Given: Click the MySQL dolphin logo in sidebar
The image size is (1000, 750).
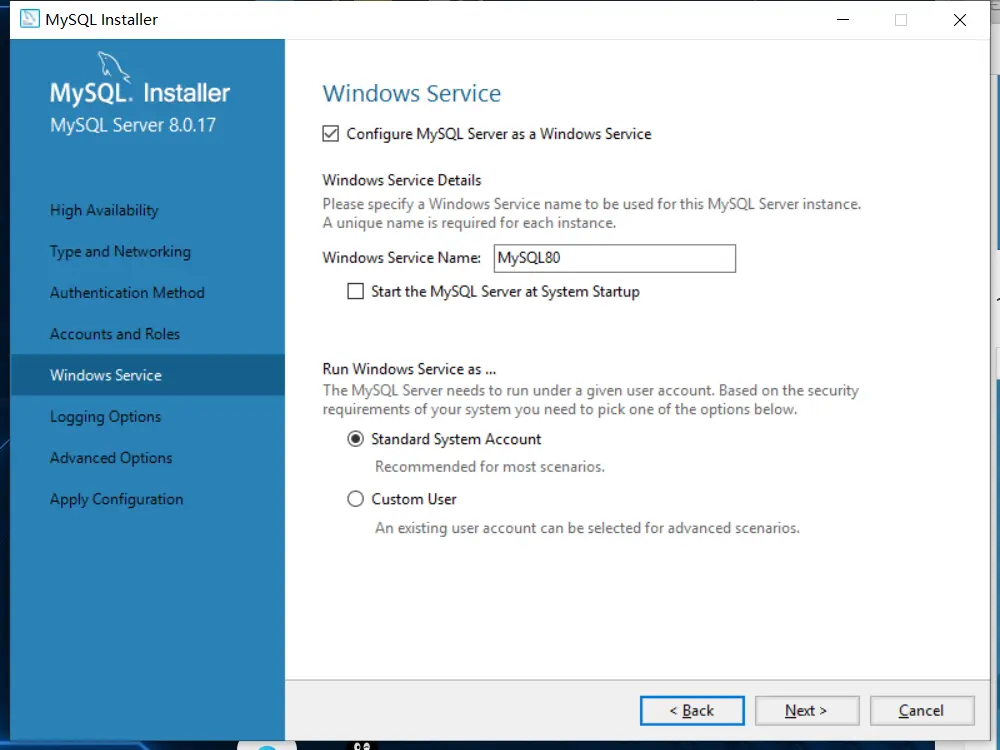Looking at the screenshot, I should 114,67.
